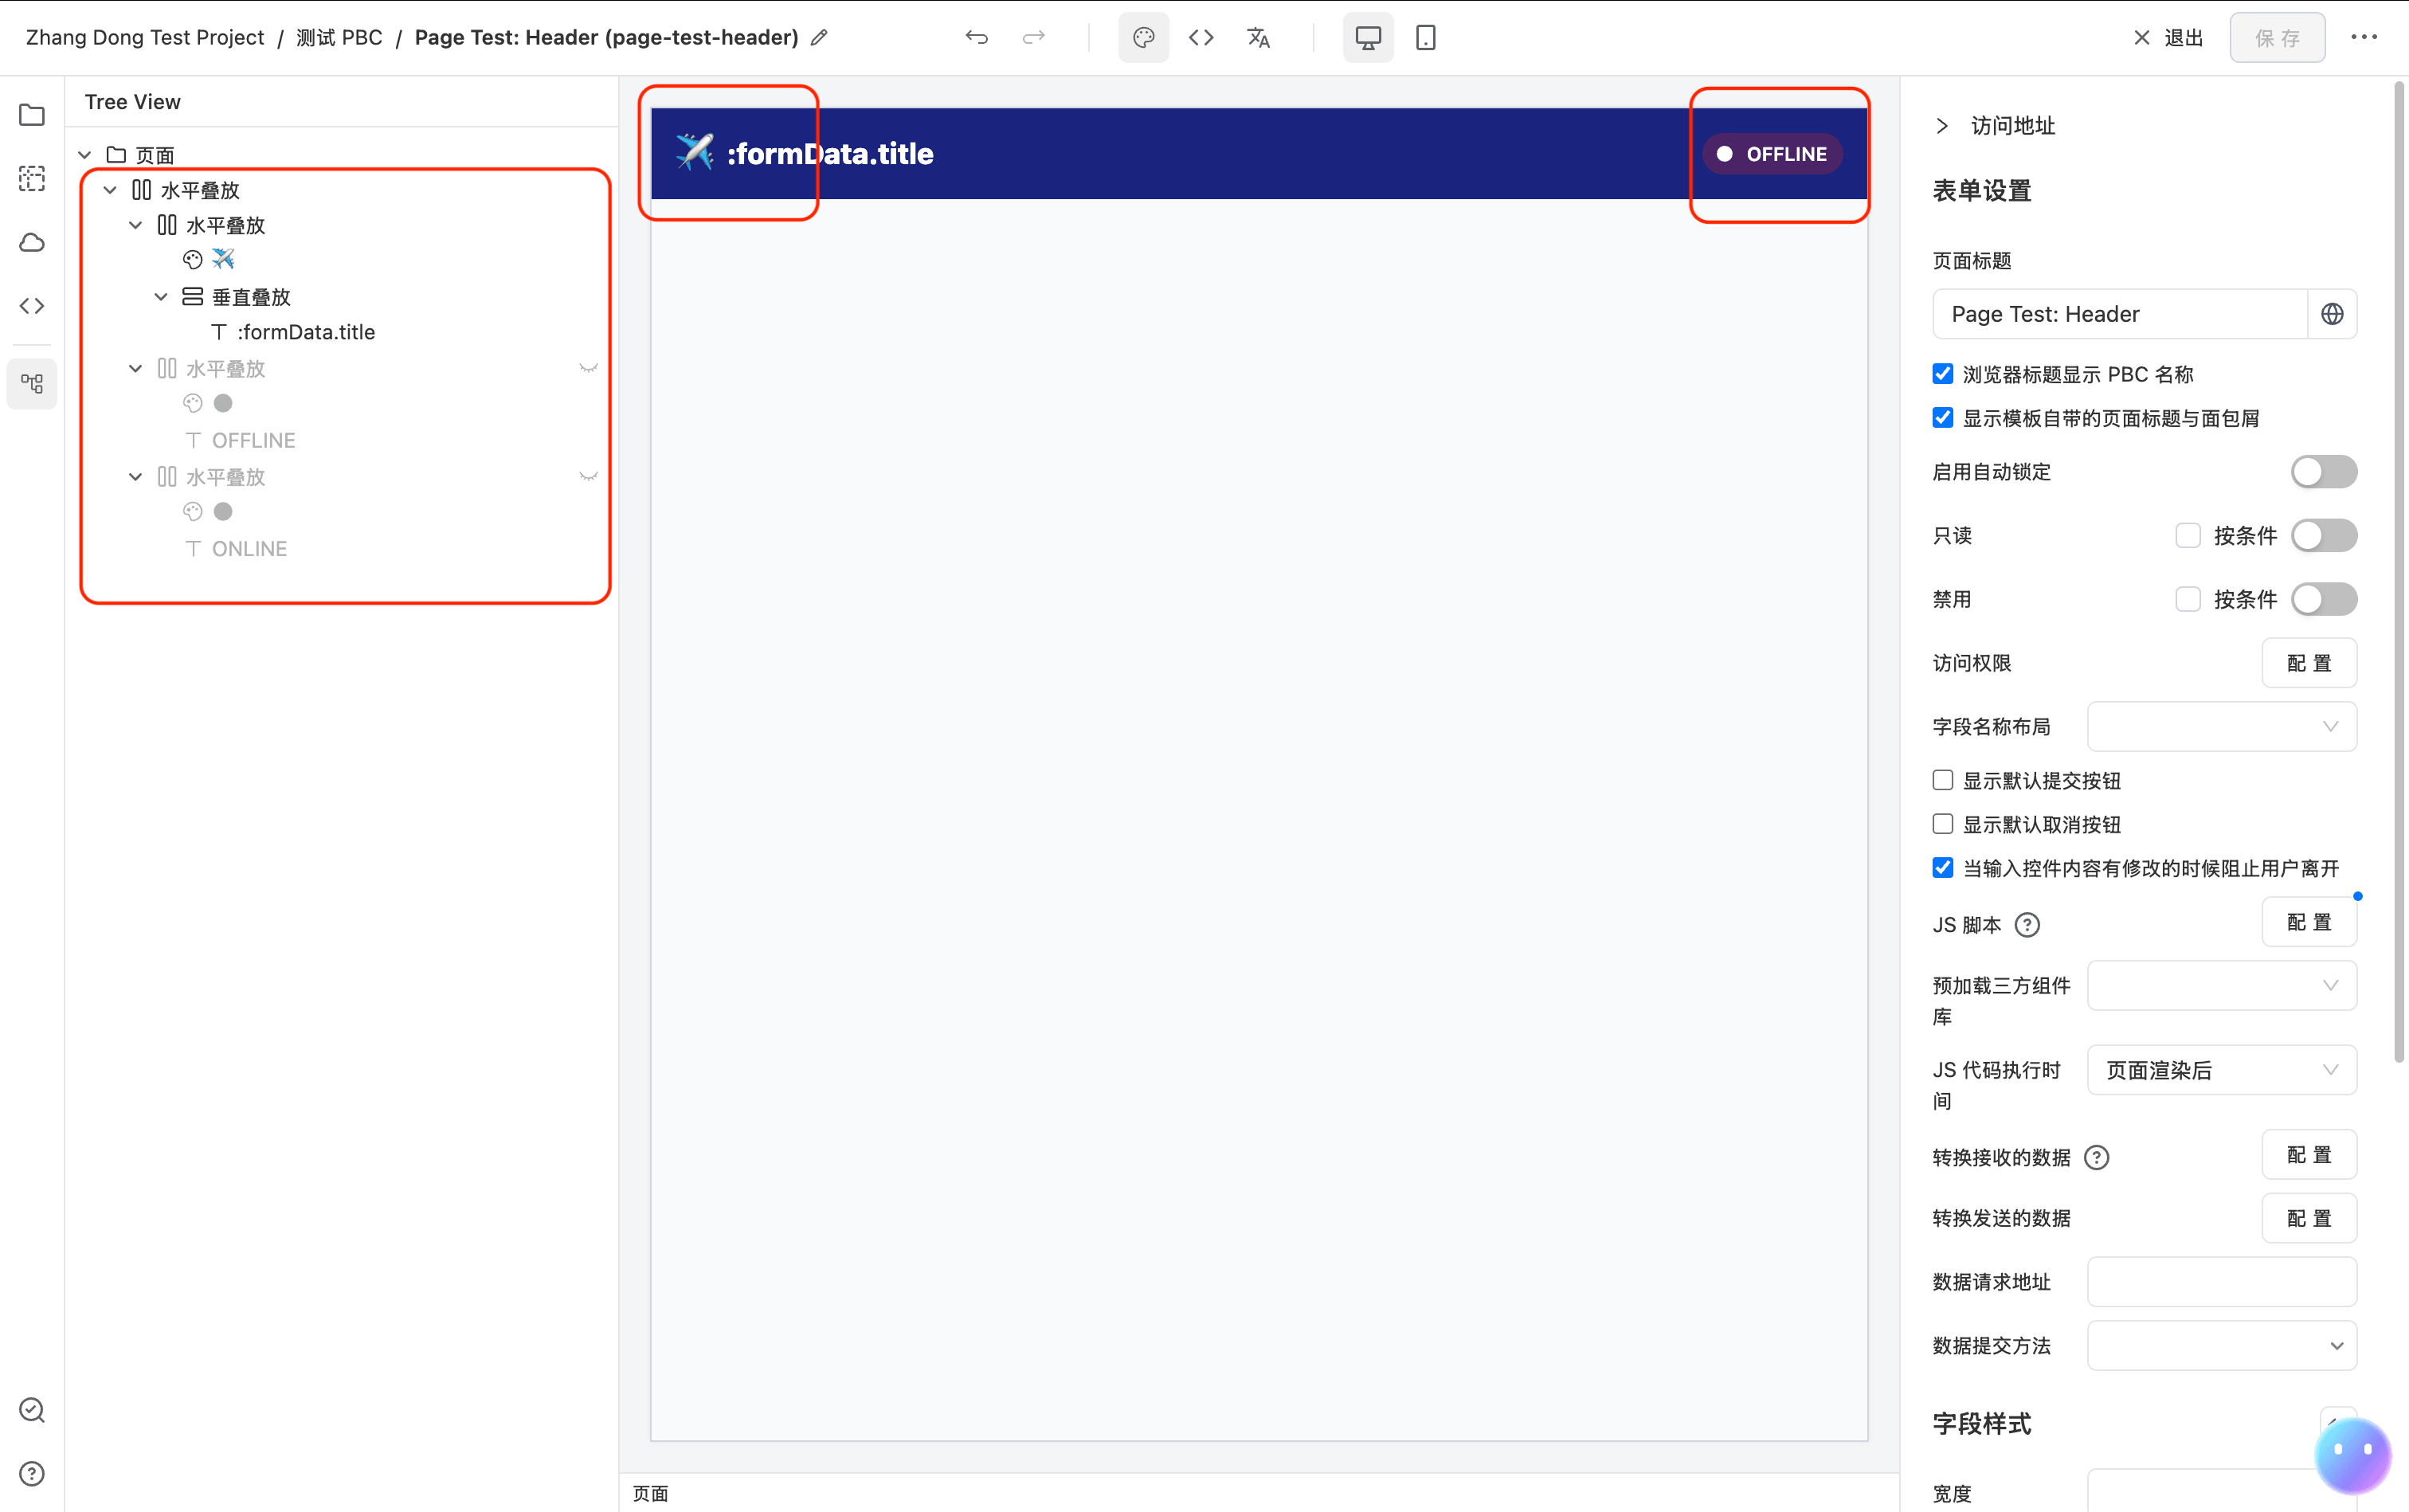The width and height of the screenshot is (2409, 1512).
Task: Check 按条件 for 禁用
Action: pos(2187,600)
